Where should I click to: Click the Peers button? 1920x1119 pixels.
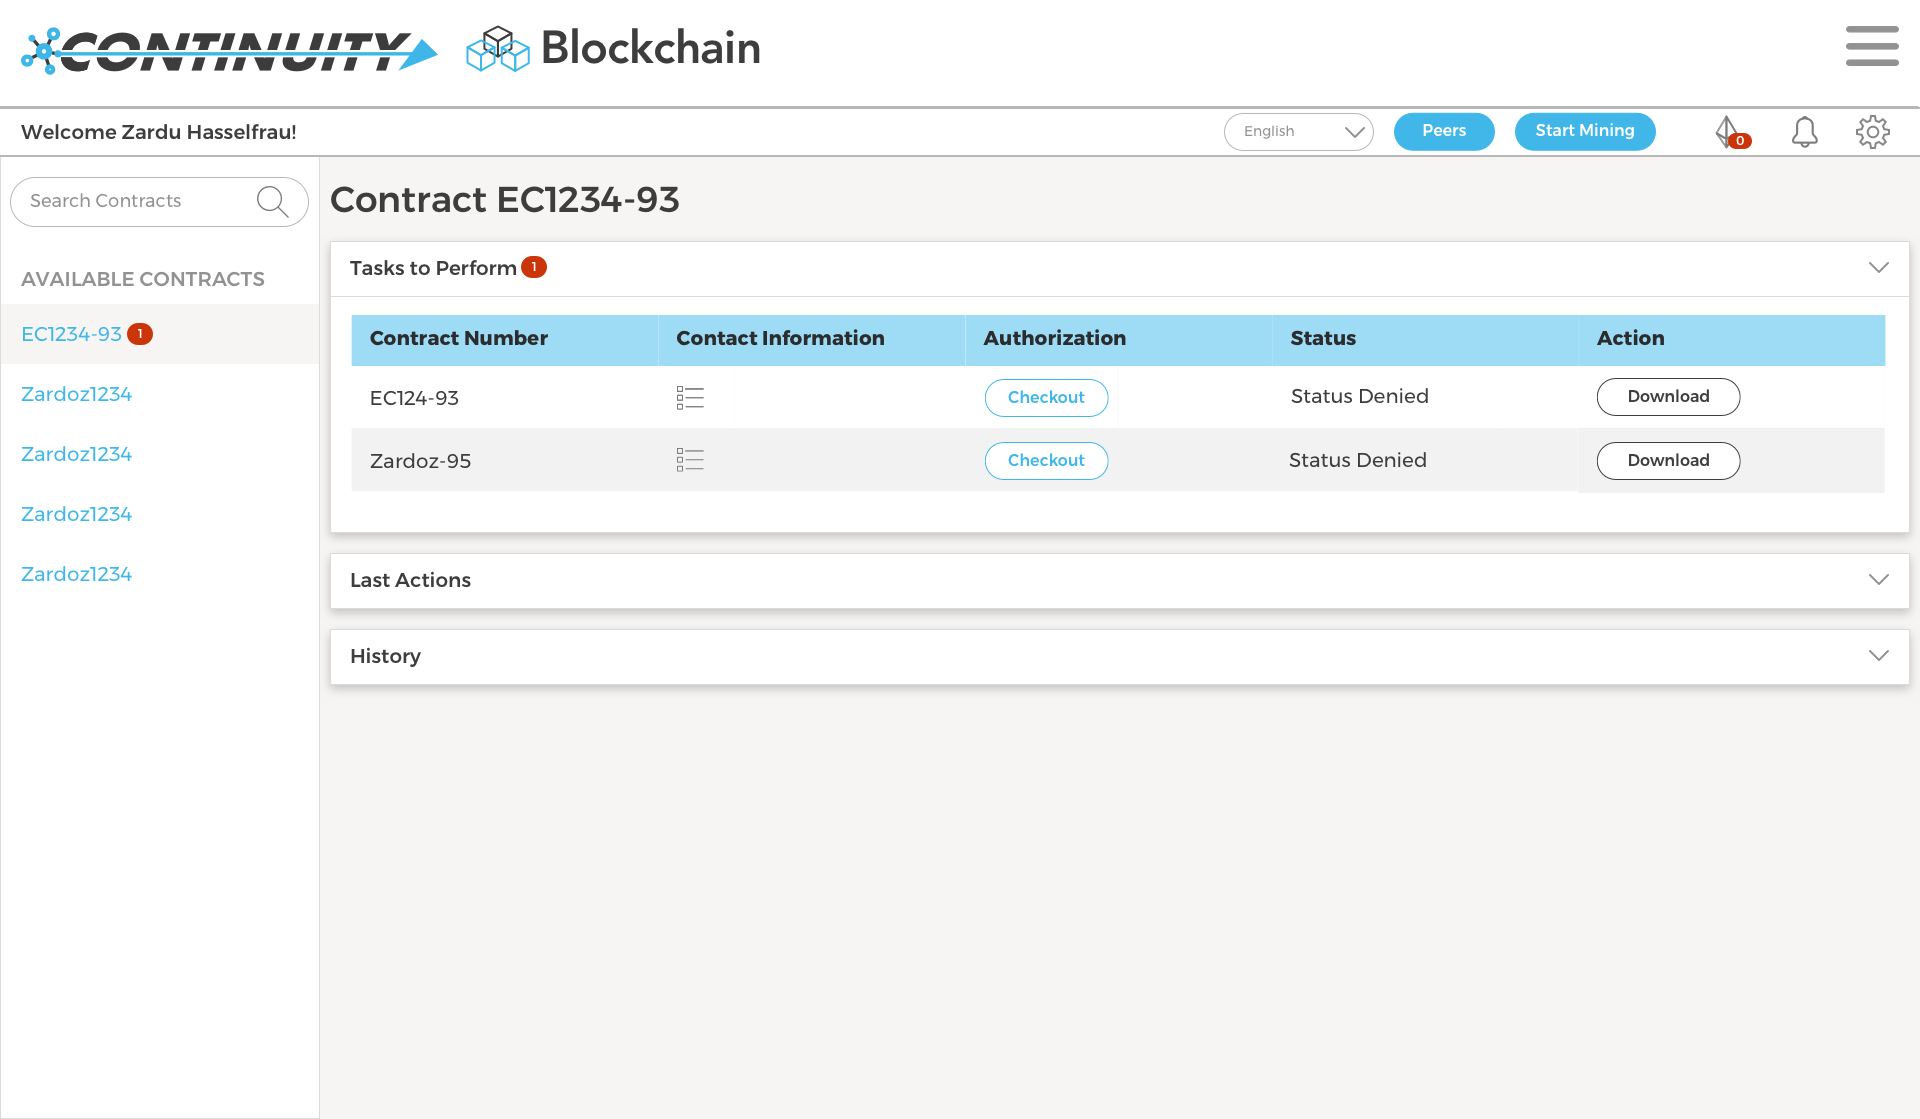point(1443,132)
